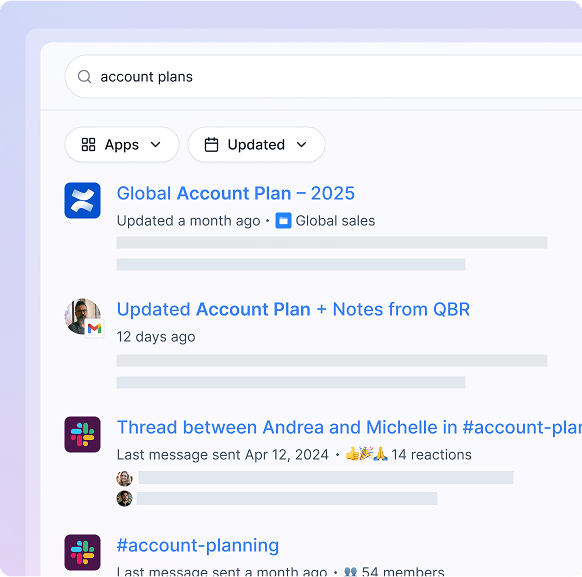Click the woman's avatar in thread preview
582x577 pixels.
pyautogui.click(x=124, y=478)
